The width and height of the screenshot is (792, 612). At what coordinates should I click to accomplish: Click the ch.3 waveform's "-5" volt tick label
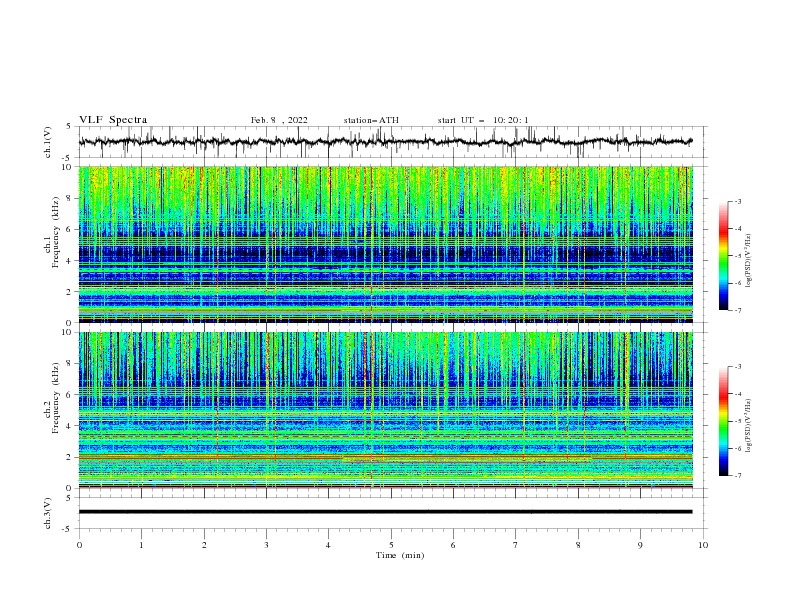pos(67,529)
